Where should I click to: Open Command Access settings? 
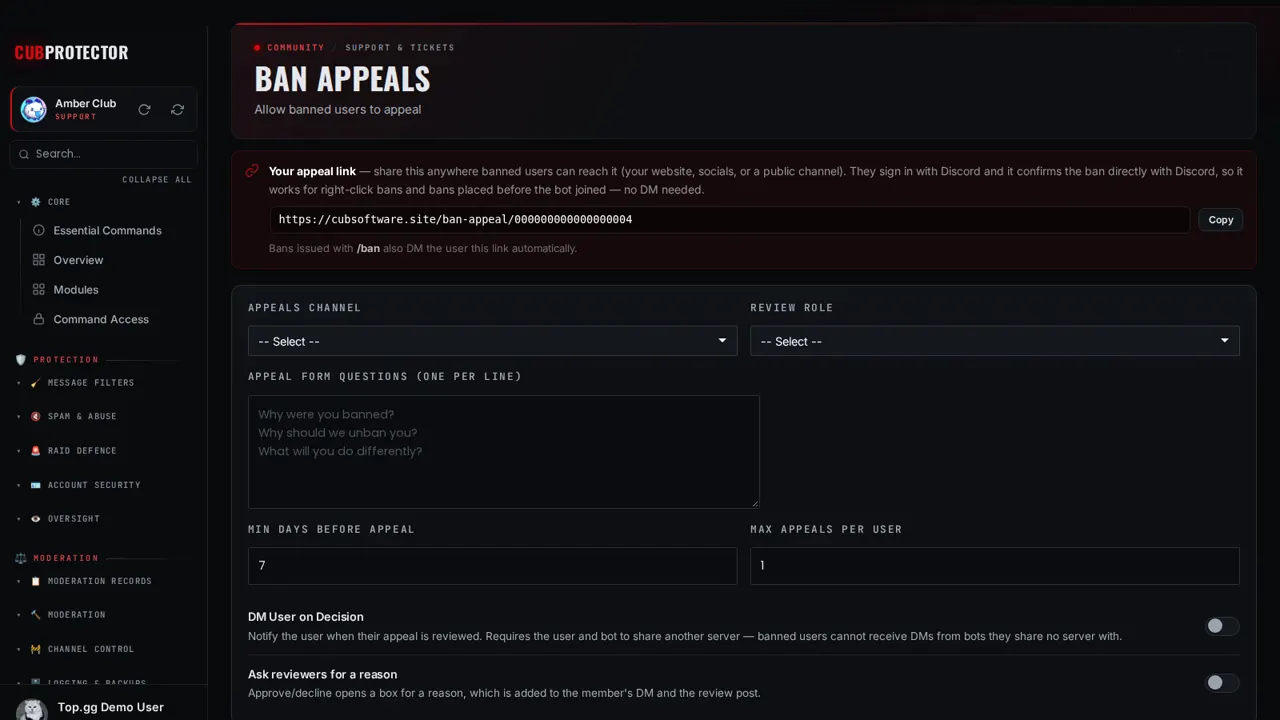(x=110, y=319)
